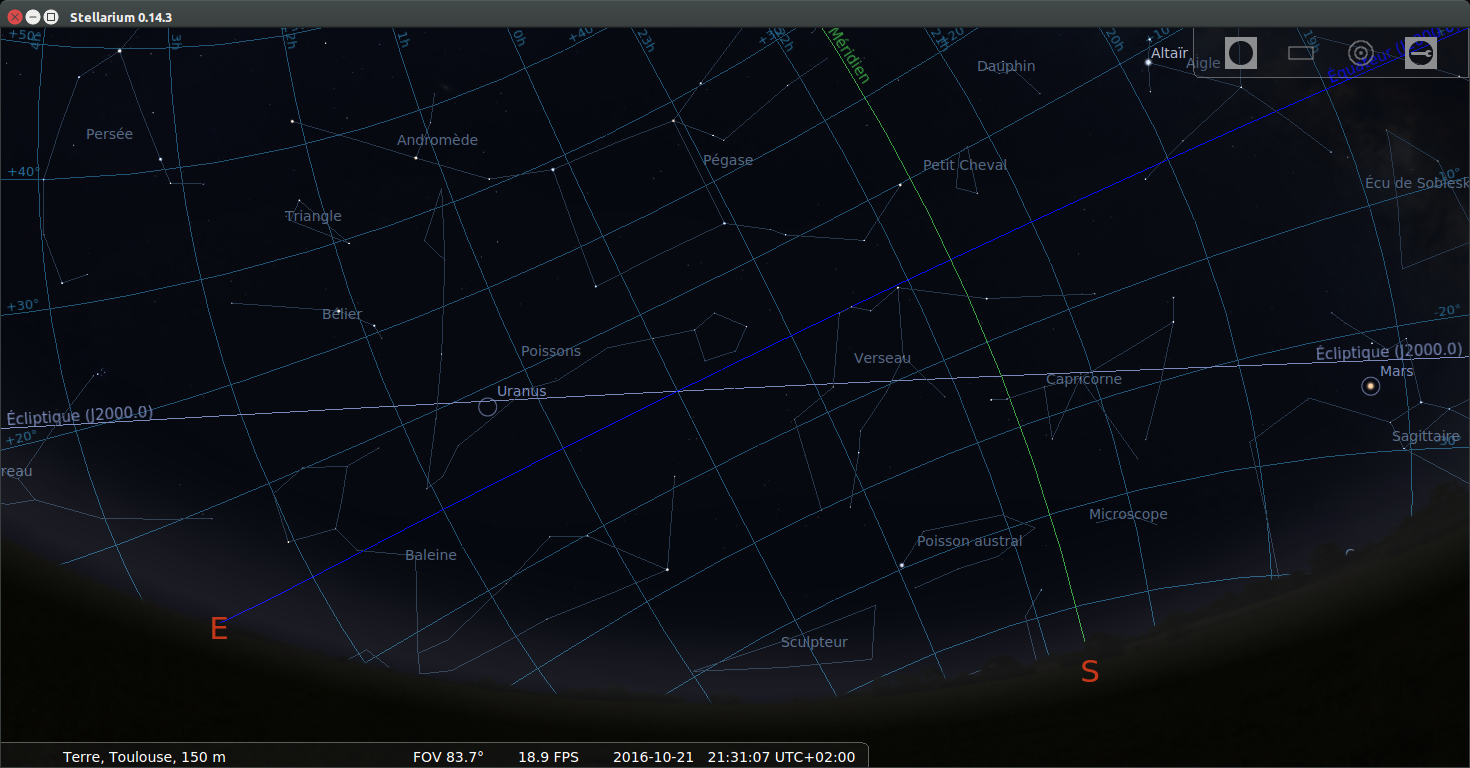Click the star Altaïr

coord(1149,62)
